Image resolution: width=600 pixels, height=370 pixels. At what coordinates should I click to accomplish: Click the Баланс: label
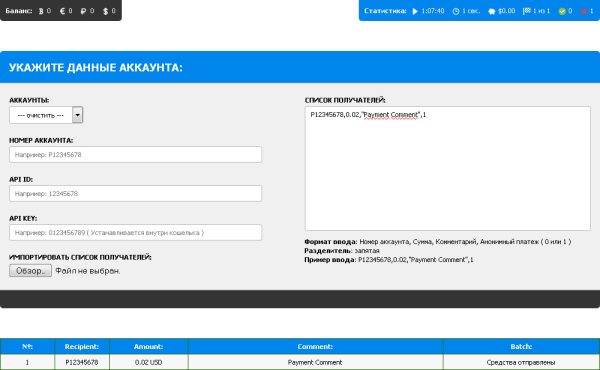tap(19, 11)
